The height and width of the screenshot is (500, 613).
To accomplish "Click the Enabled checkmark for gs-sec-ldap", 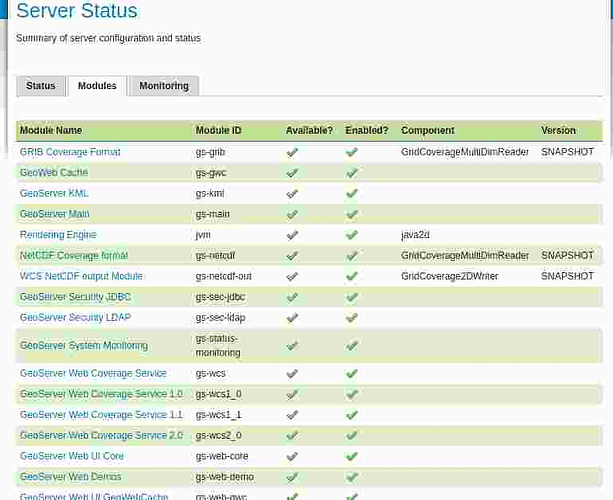I will [x=352, y=318].
